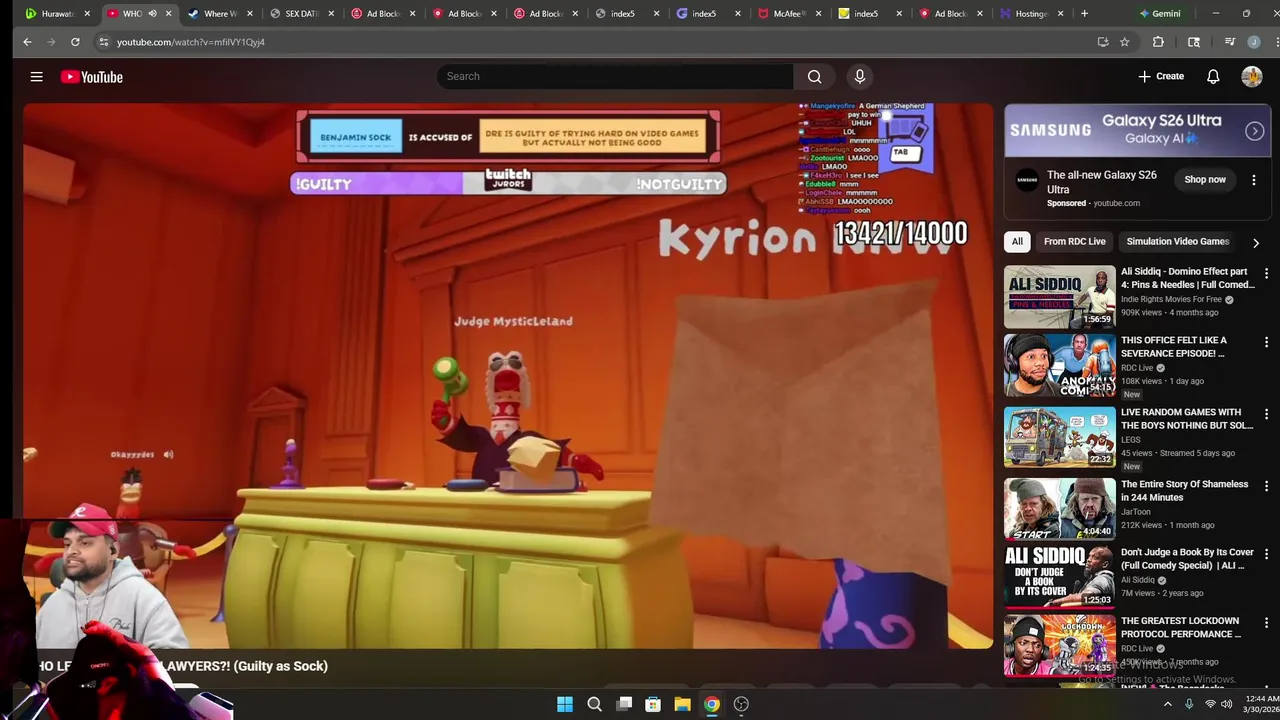Open Don't Judge a Book title
The width and height of the screenshot is (1280, 720).
[1187, 558]
